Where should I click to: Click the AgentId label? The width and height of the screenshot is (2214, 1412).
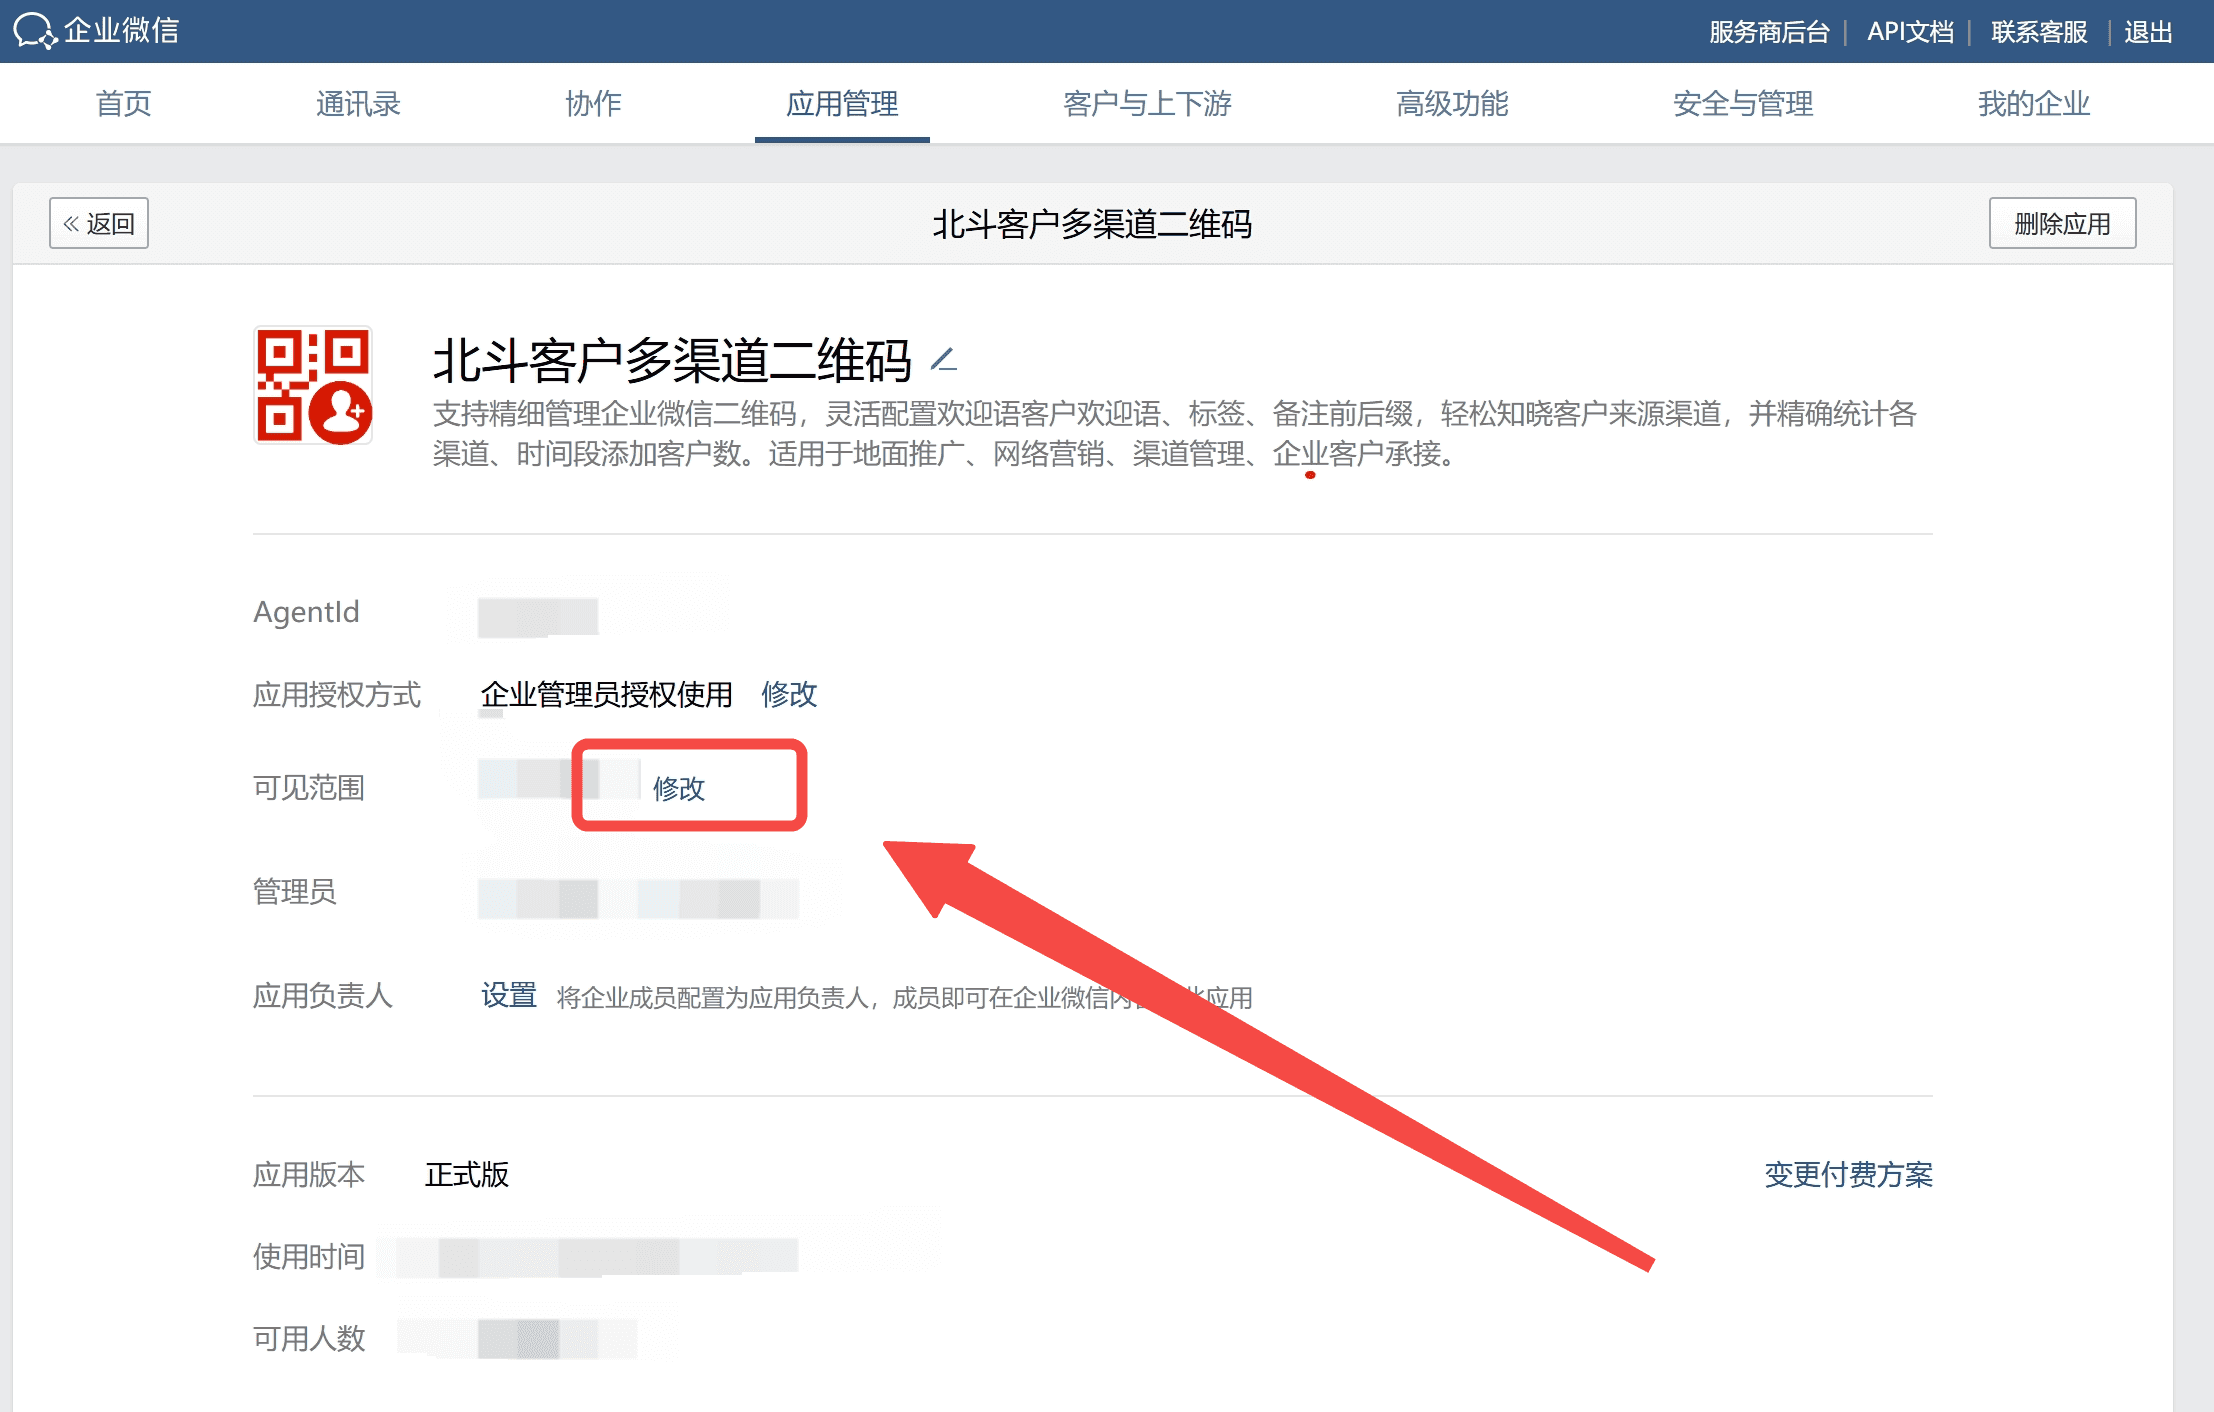[x=306, y=612]
